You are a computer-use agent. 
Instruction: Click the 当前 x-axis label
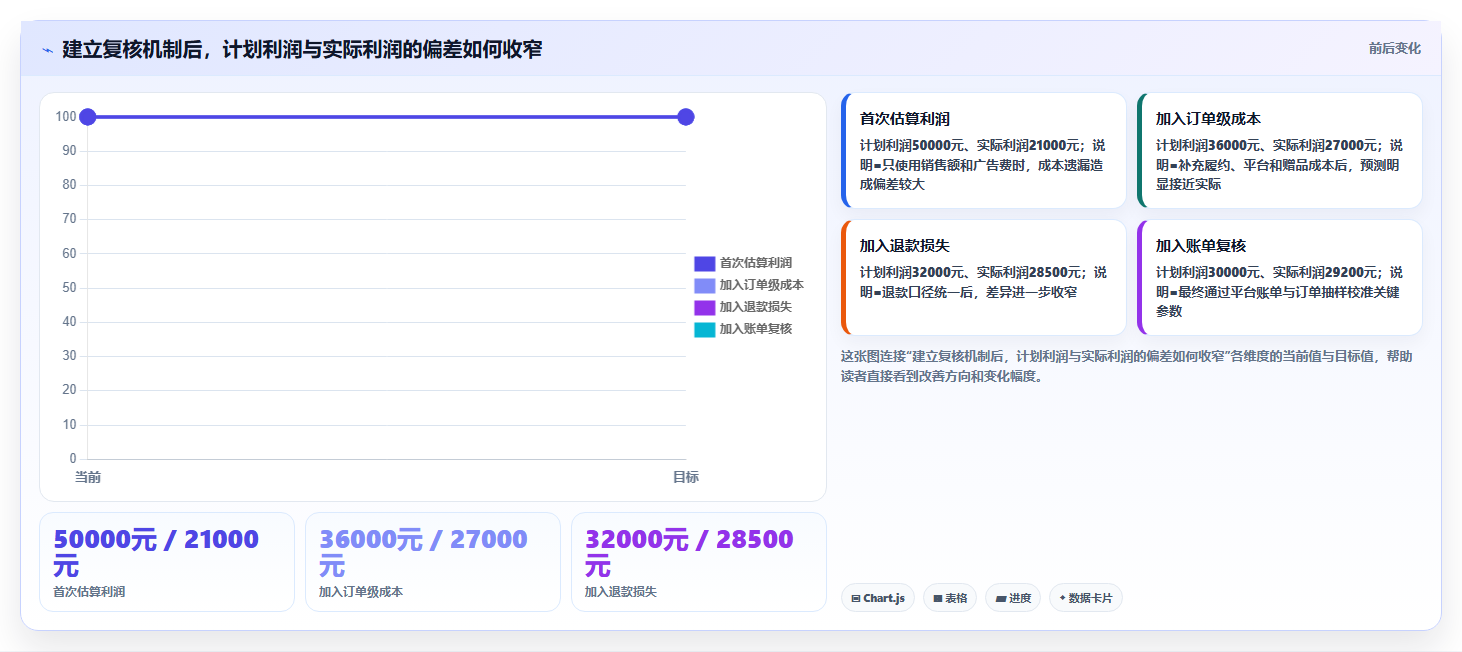point(88,477)
